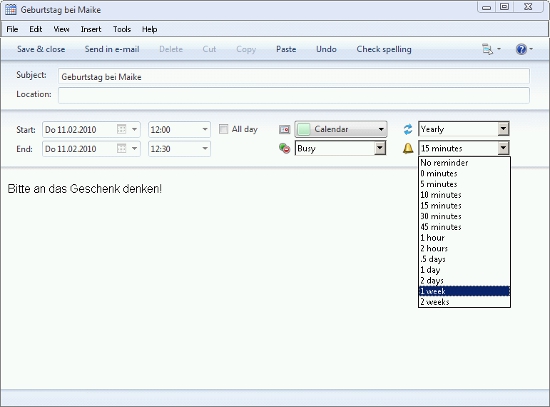Open the End date calendar picker icon
550x407 pixels.
coord(121,149)
